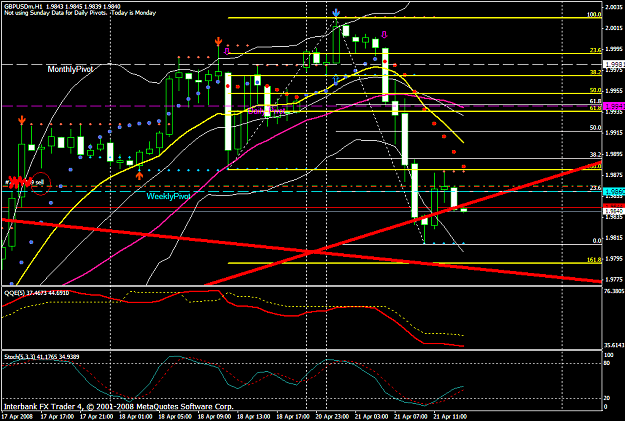Click the 1.9815 price scale label
This screenshot has height=421, width=625.
coord(614,238)
